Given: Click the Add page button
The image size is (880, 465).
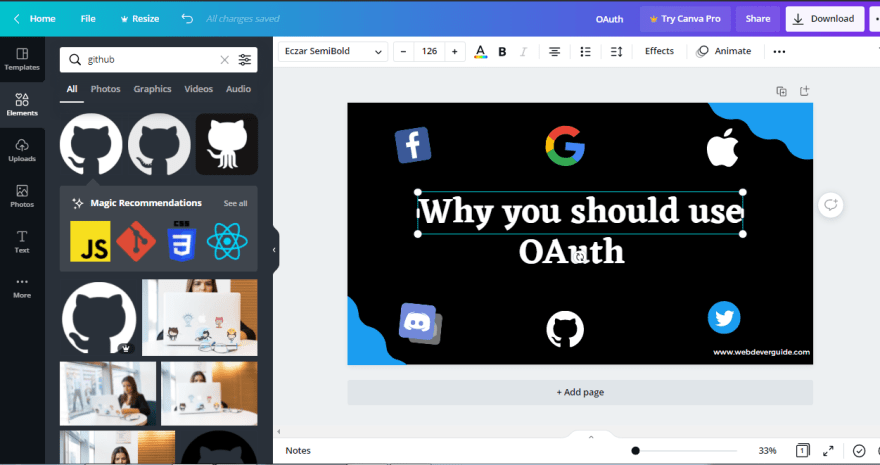Looking at the screenshot, I should 580,392.
